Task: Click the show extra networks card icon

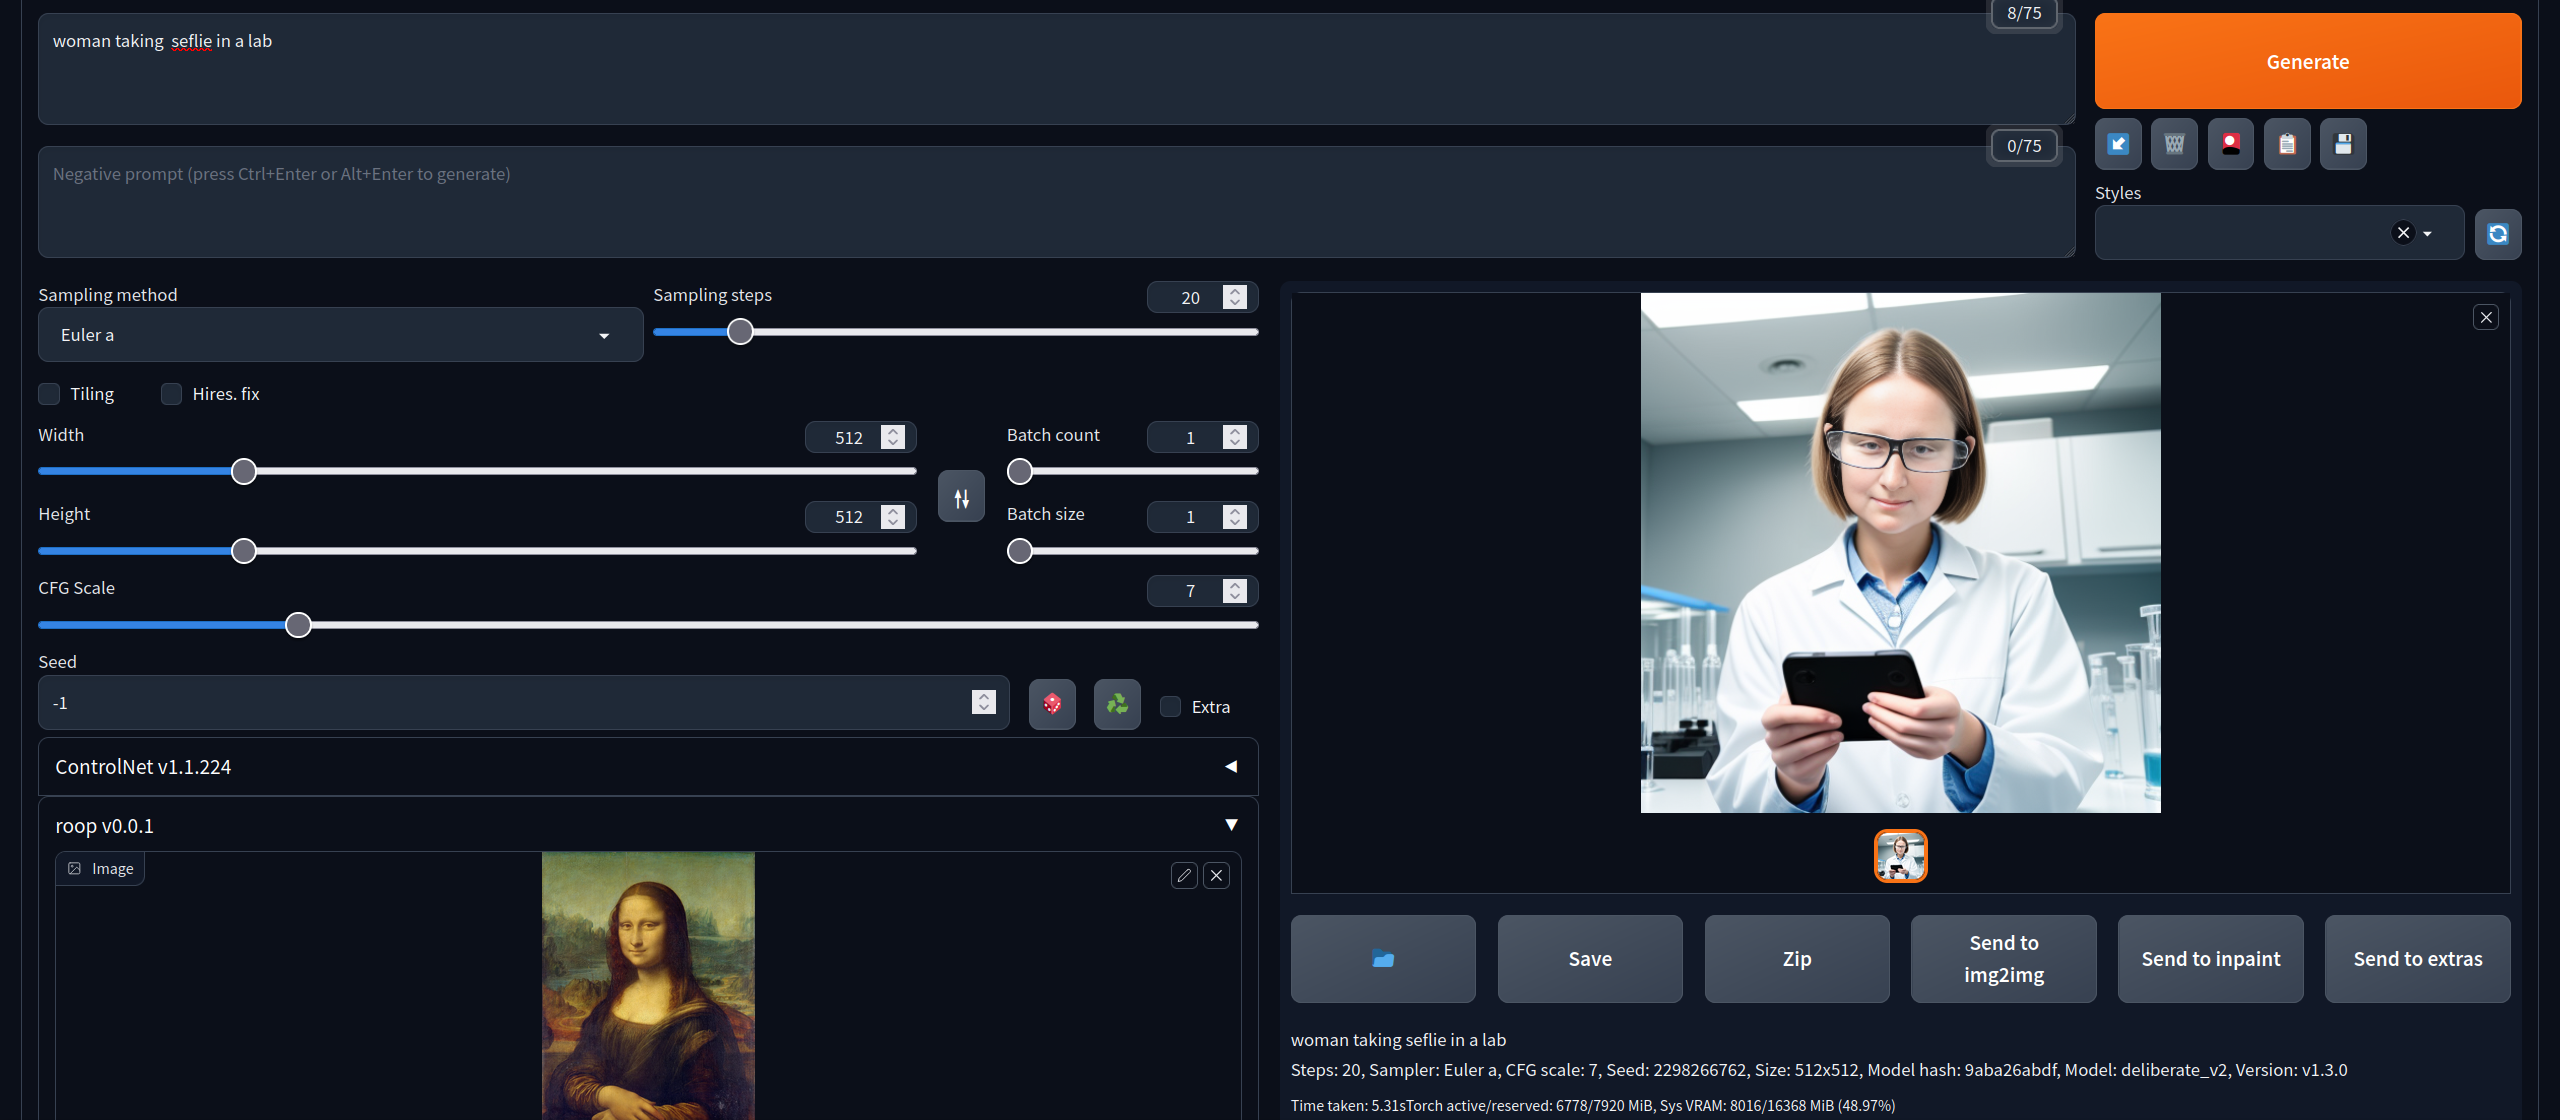Action: coord(2230,144)
